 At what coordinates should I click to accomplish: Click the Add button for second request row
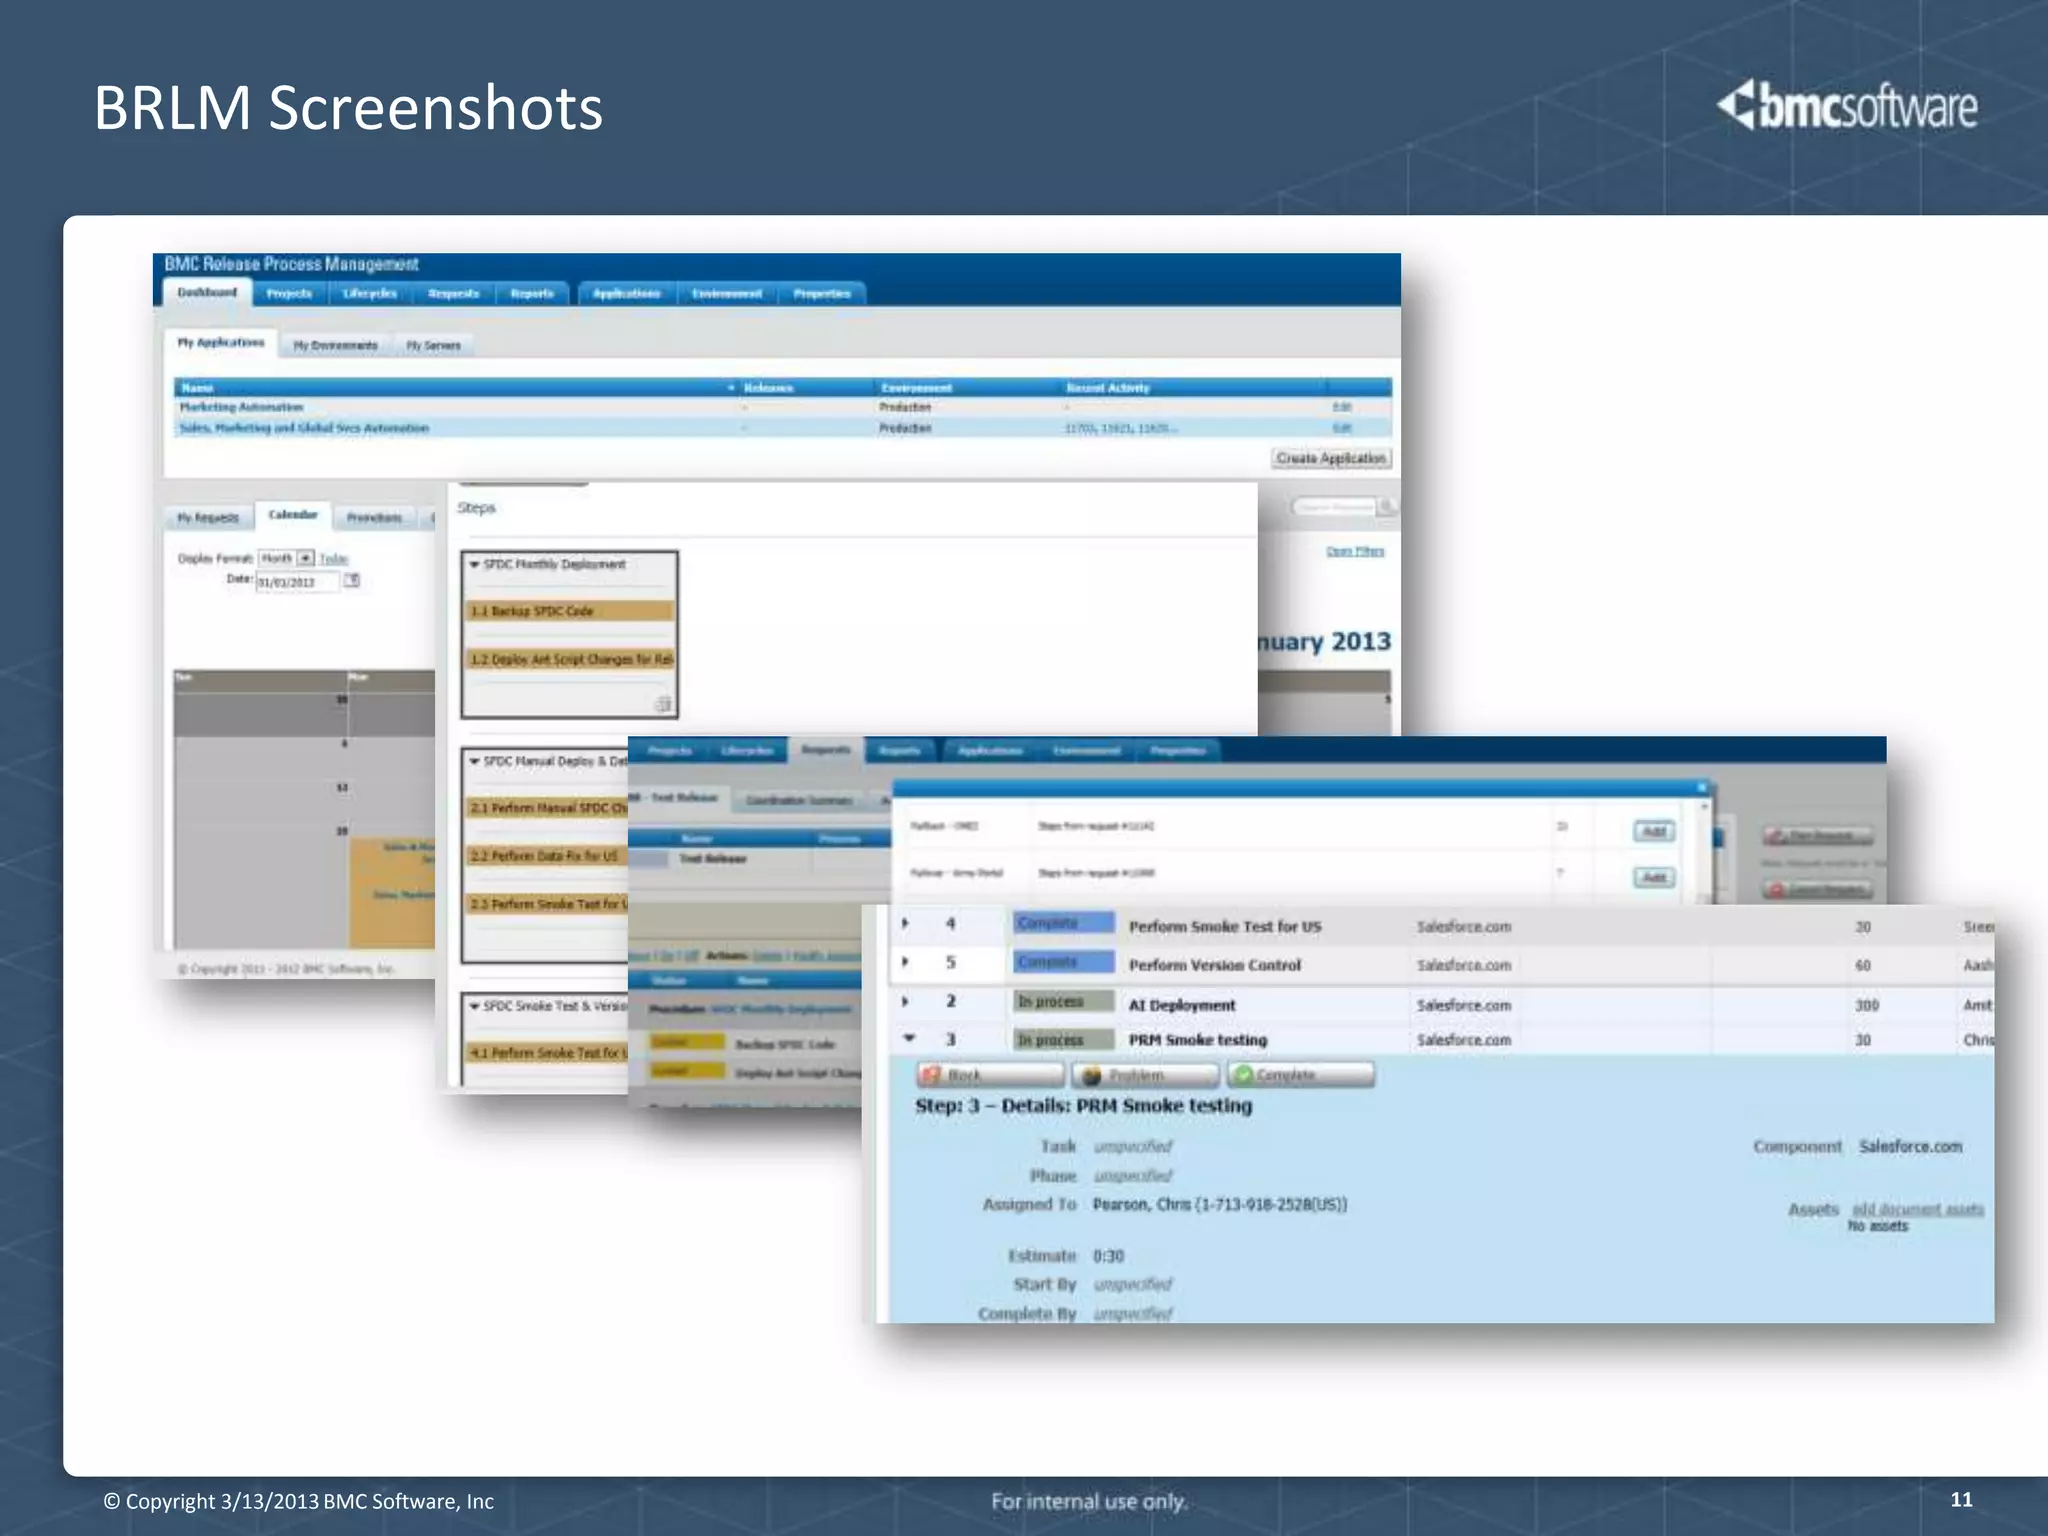point(1654,877)
